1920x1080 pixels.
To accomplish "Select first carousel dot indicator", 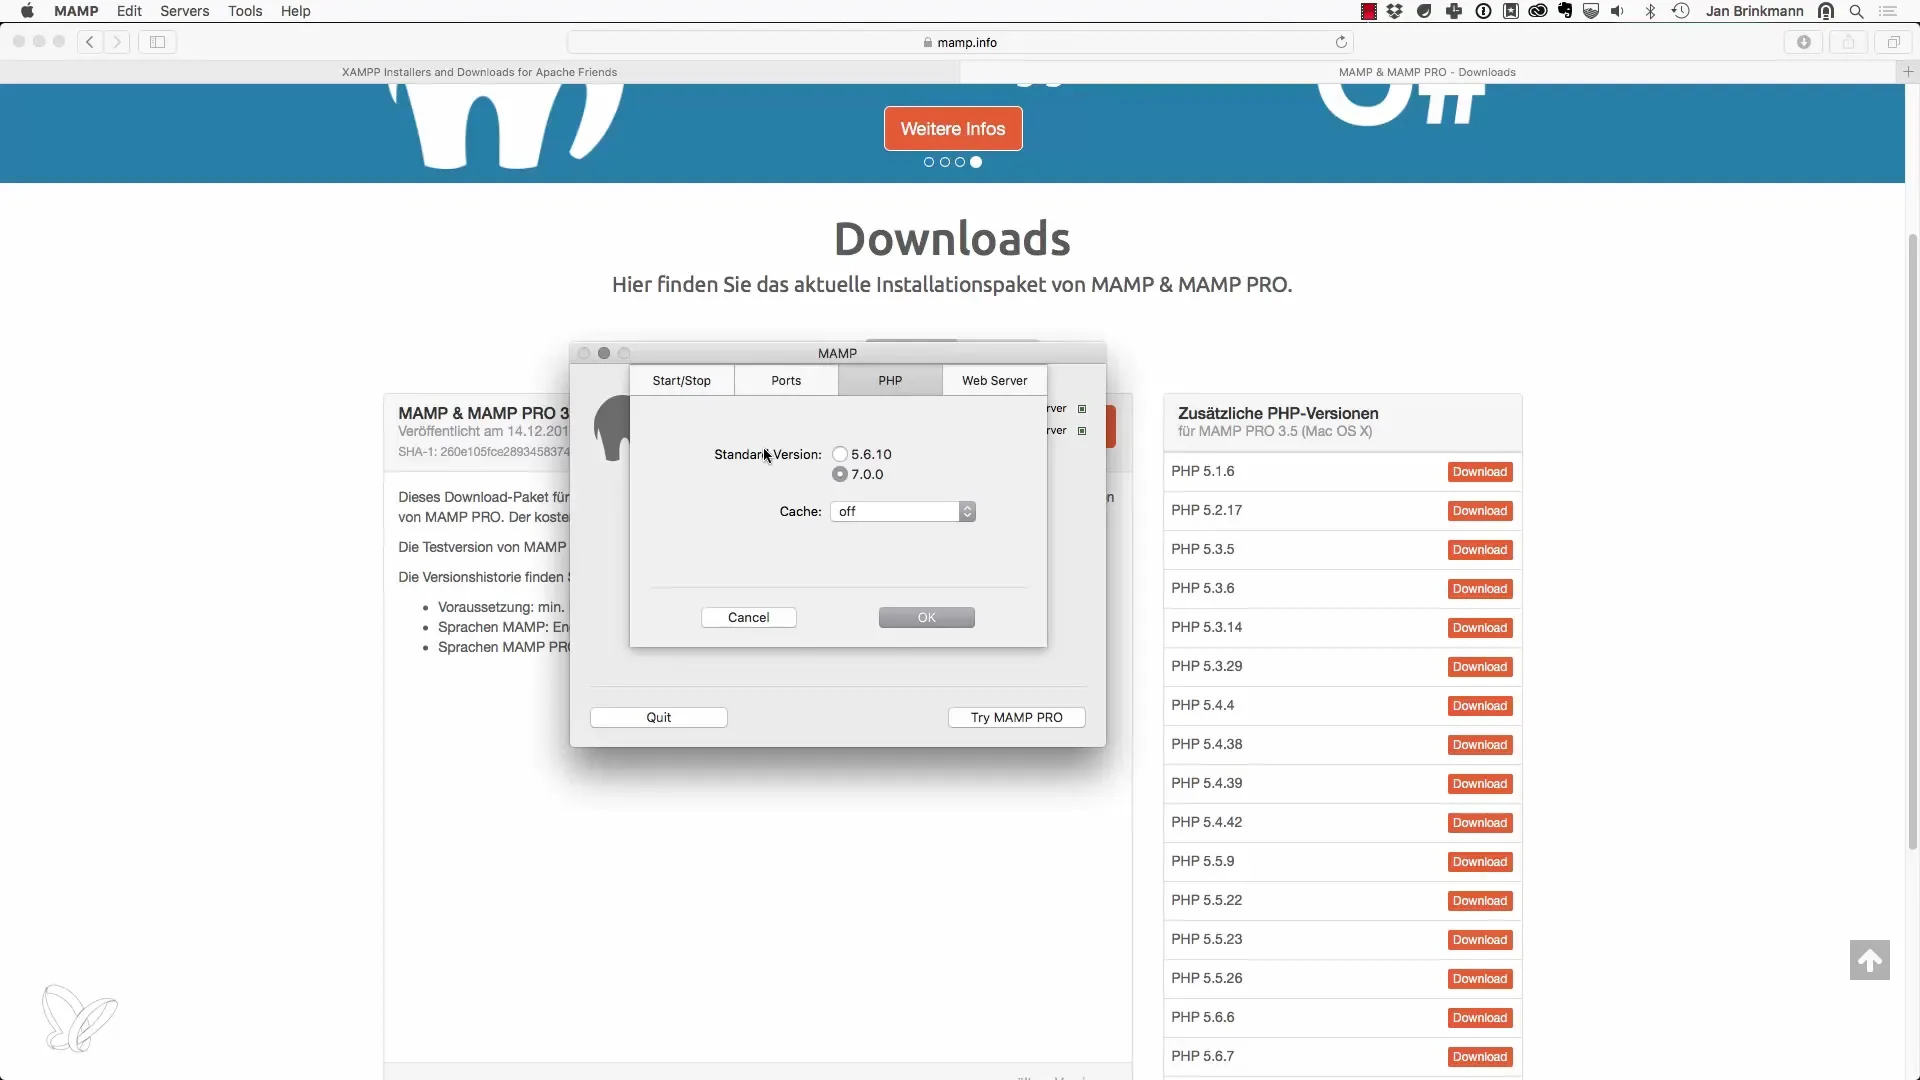I will pyautogui.click(x=929, y=162).
